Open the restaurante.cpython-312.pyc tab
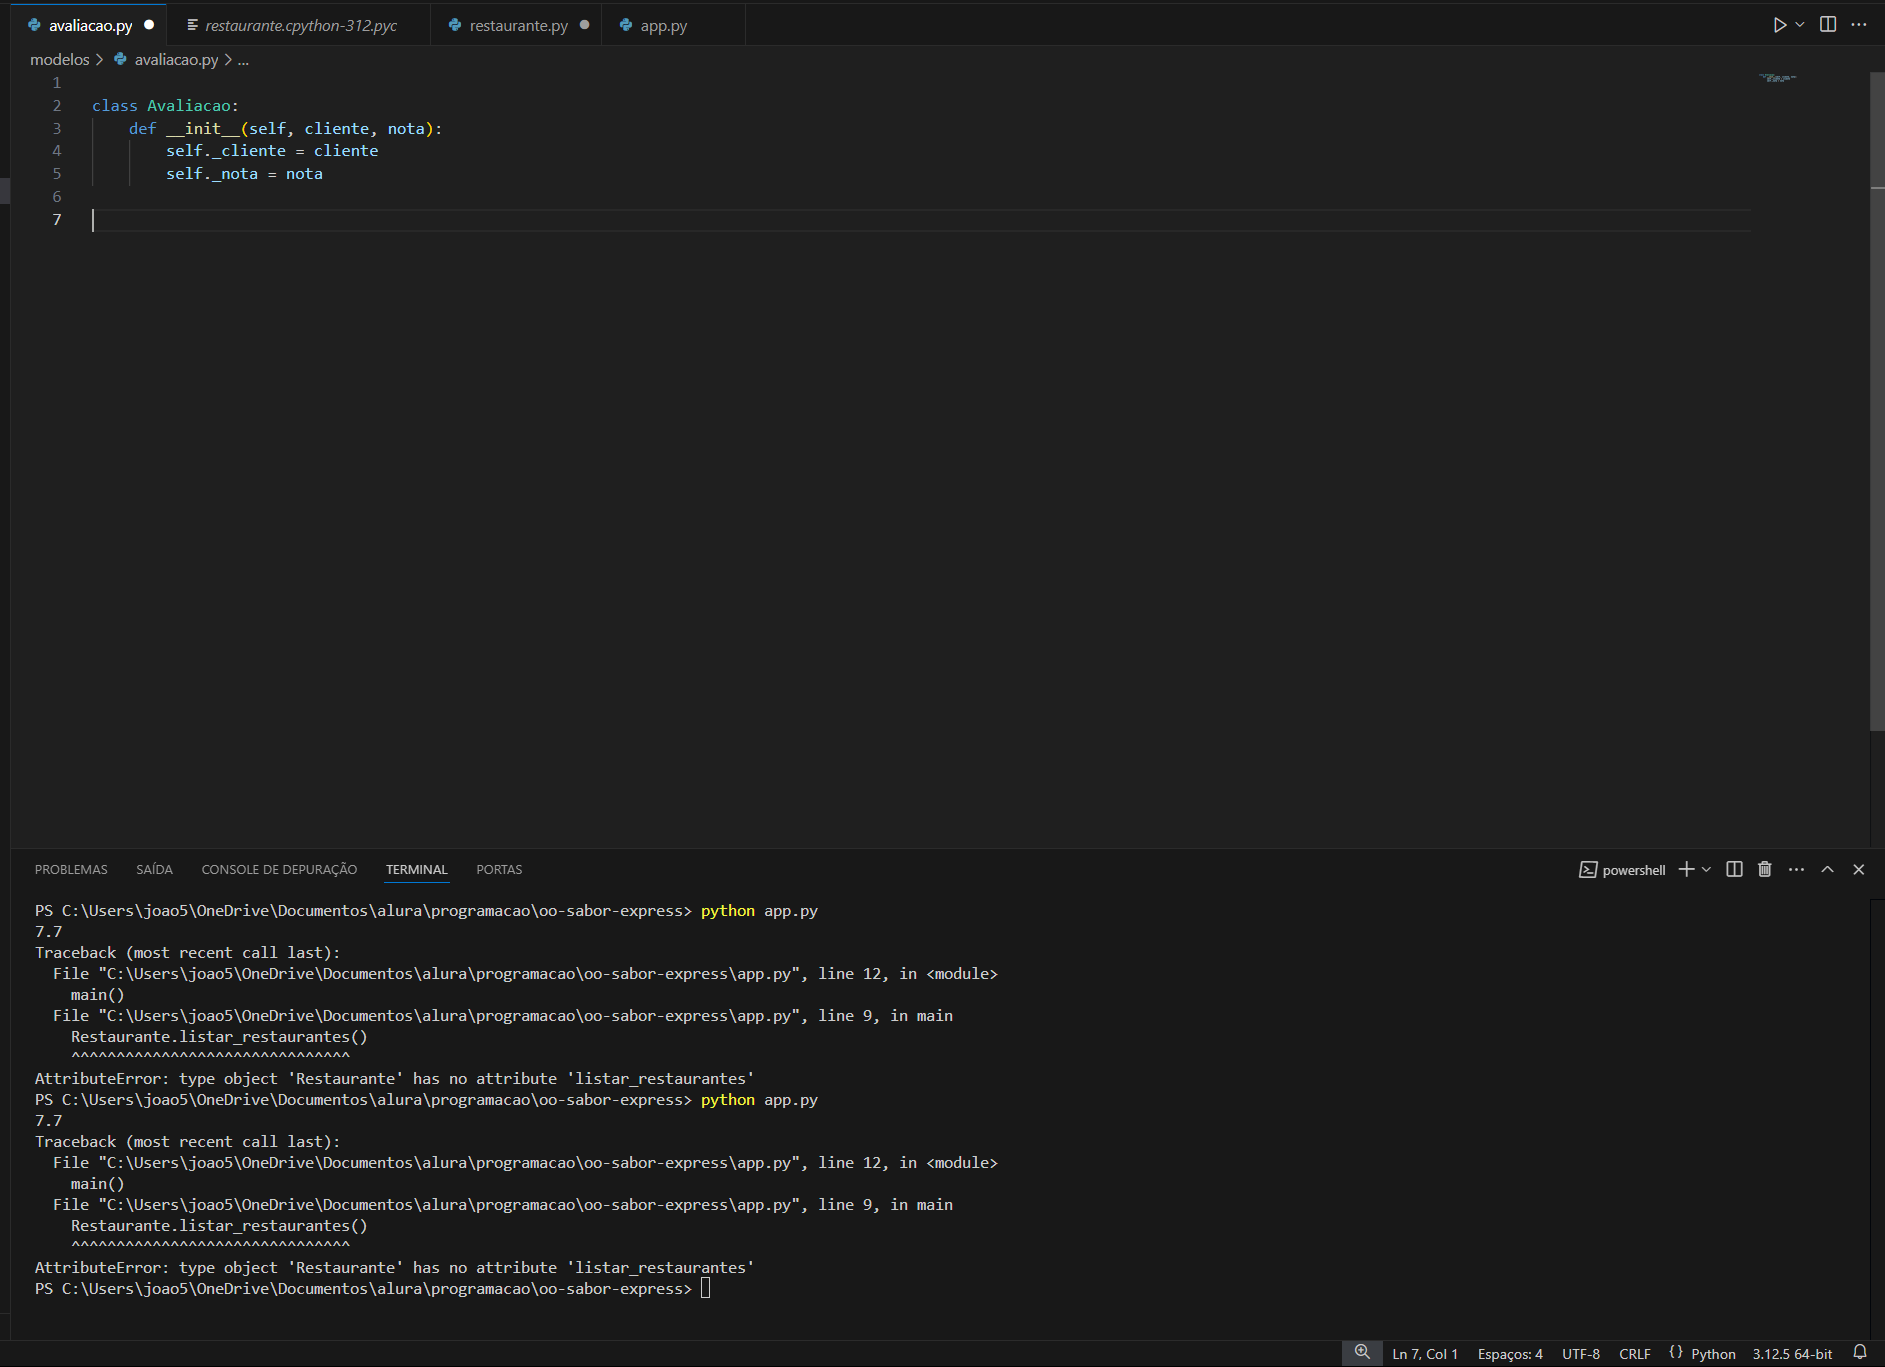This screenshot has width=1885, height=1367. [300, 26]
